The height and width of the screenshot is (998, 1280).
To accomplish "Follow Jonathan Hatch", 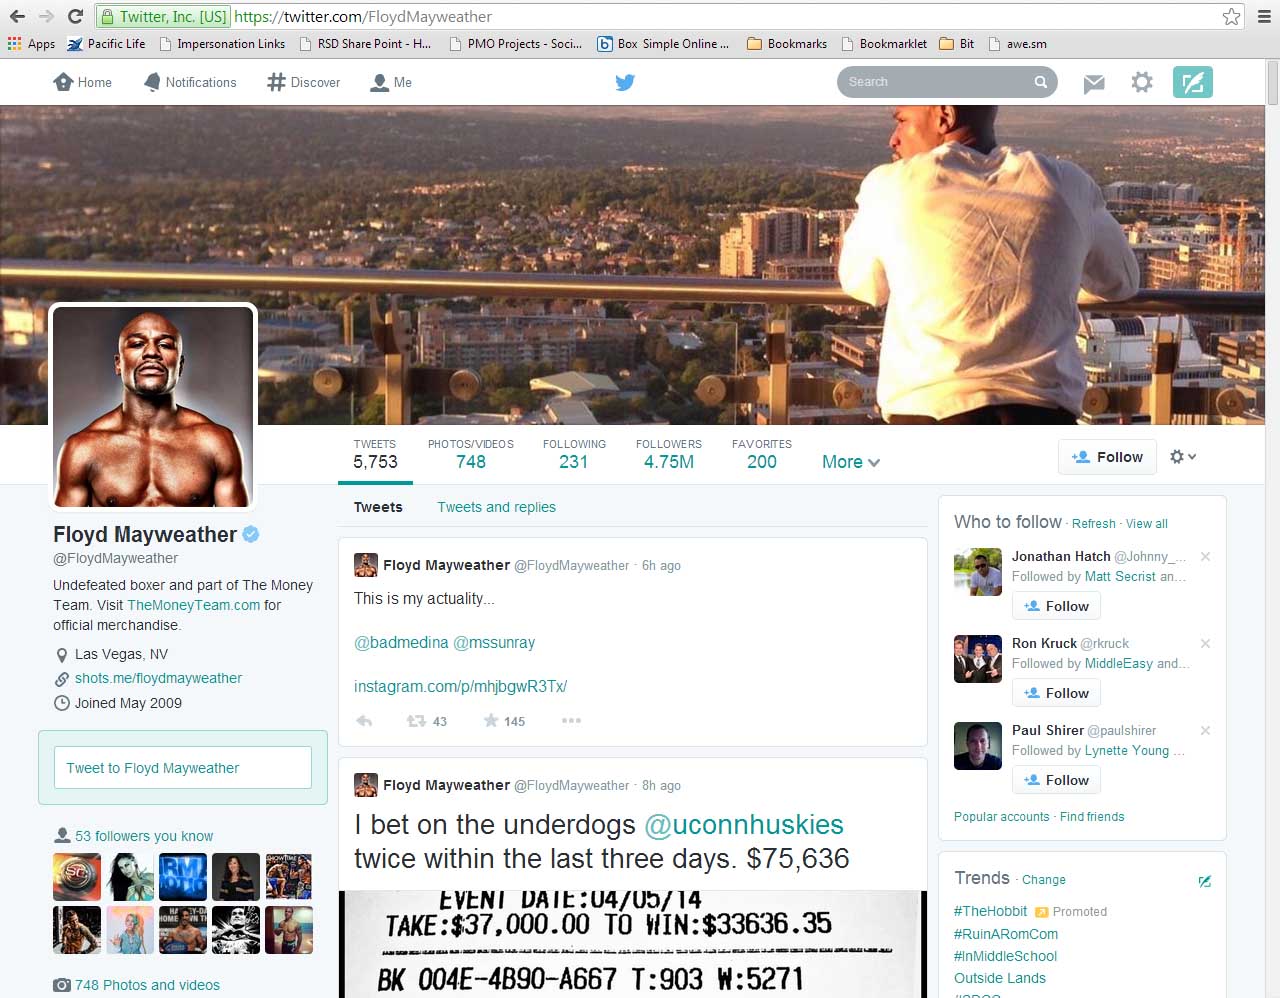I will coord(1056,606).
